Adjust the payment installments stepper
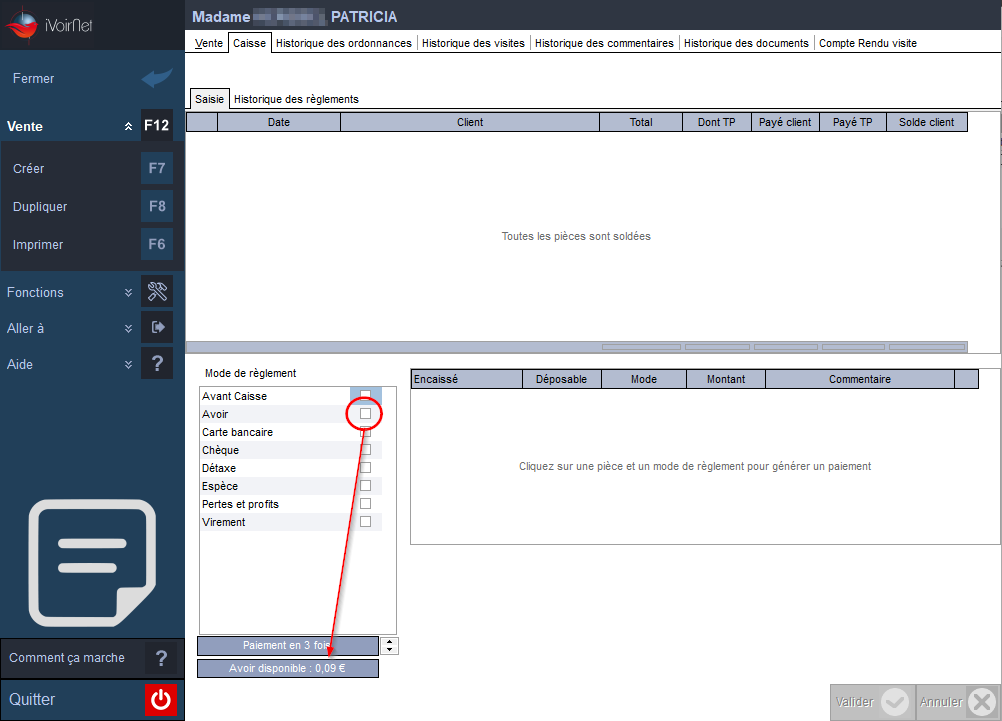Screen dimensions: 1002x721 (389, 646)
